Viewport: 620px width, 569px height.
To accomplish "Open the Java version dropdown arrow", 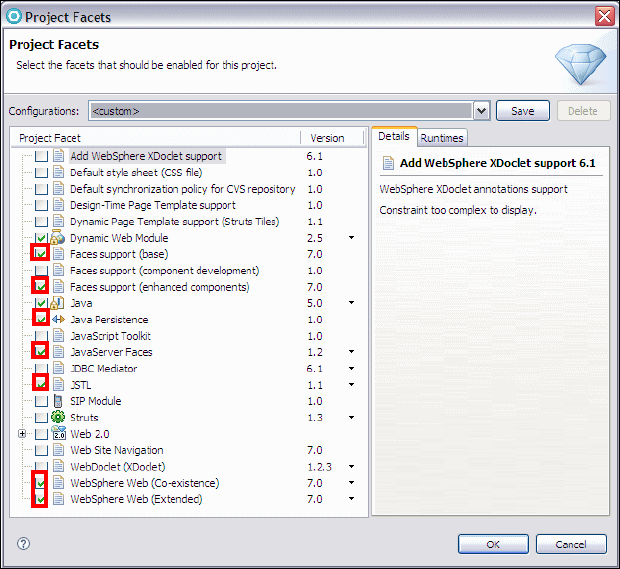I will 351,303.
